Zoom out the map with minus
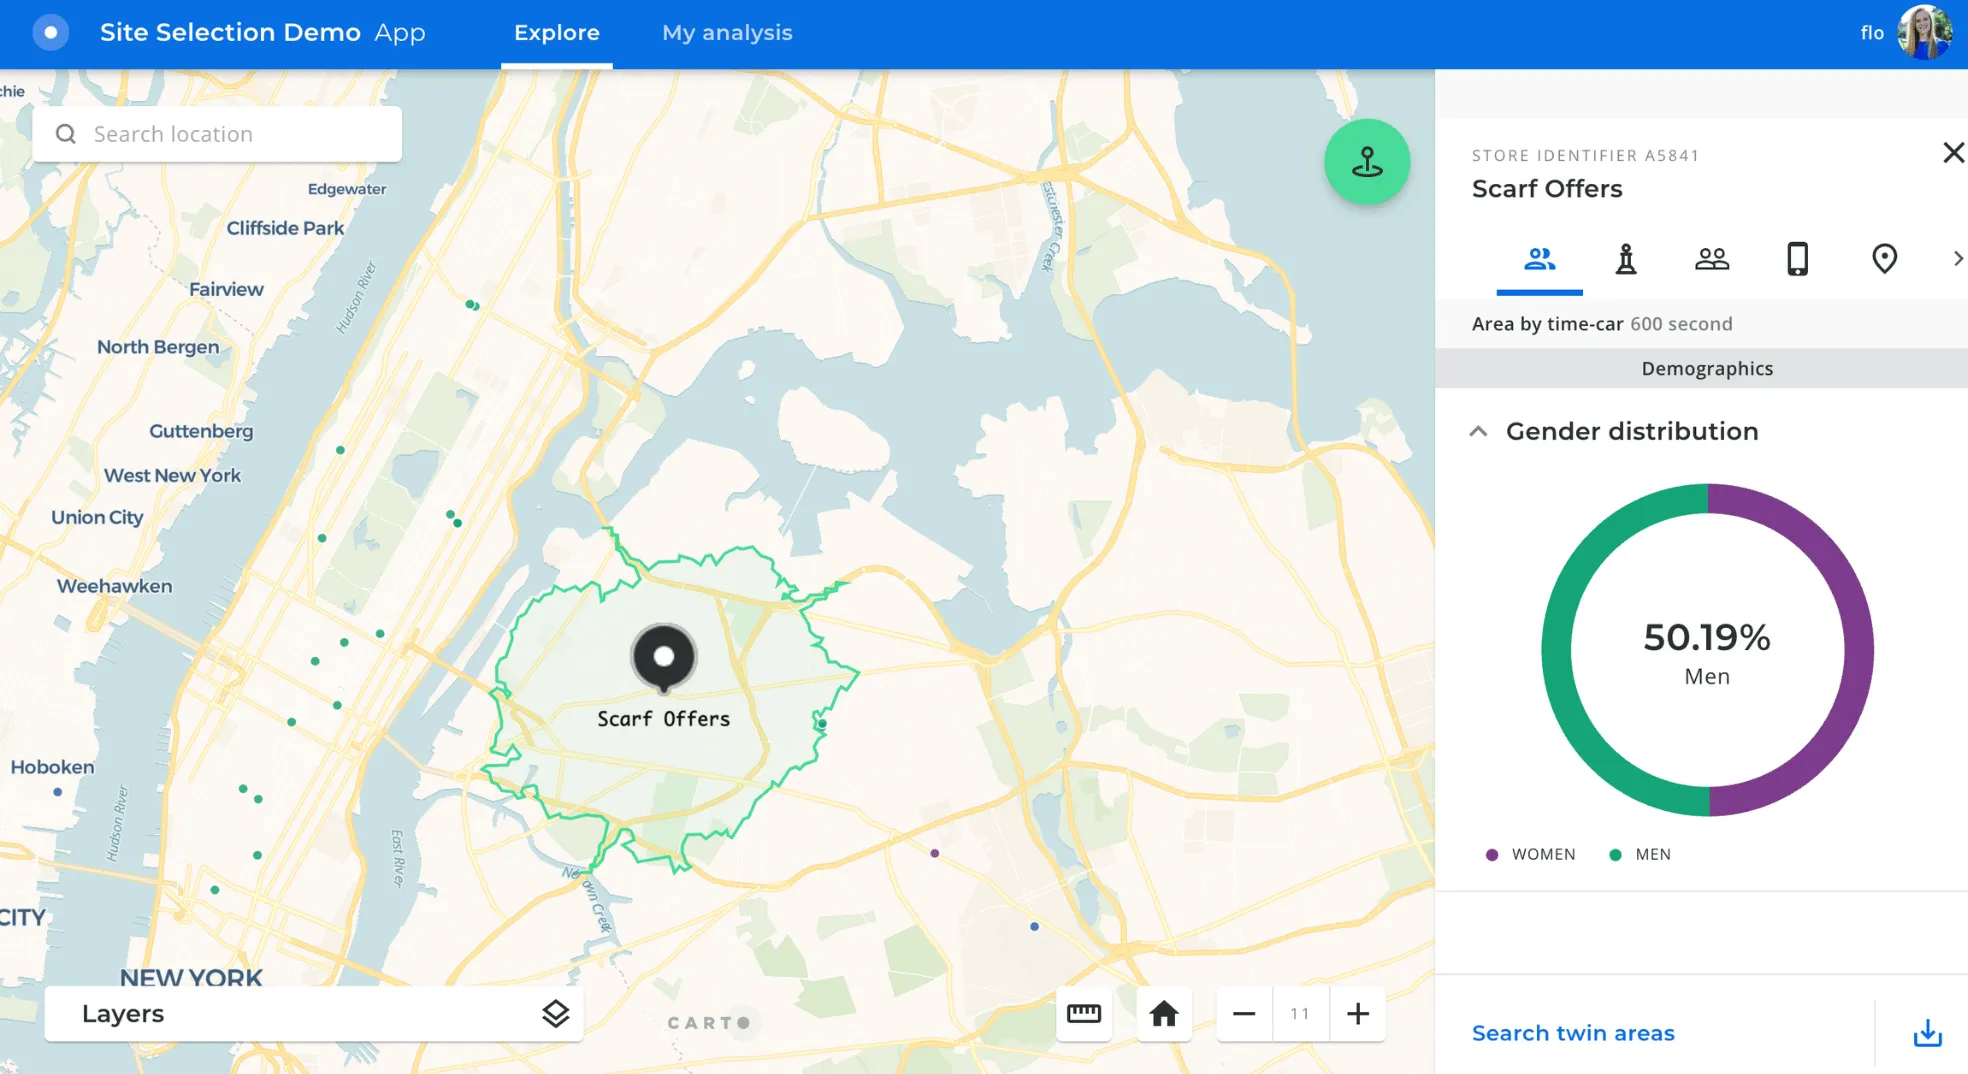Screen dimensions: 1968x1074 [x=1243, y=1014]
